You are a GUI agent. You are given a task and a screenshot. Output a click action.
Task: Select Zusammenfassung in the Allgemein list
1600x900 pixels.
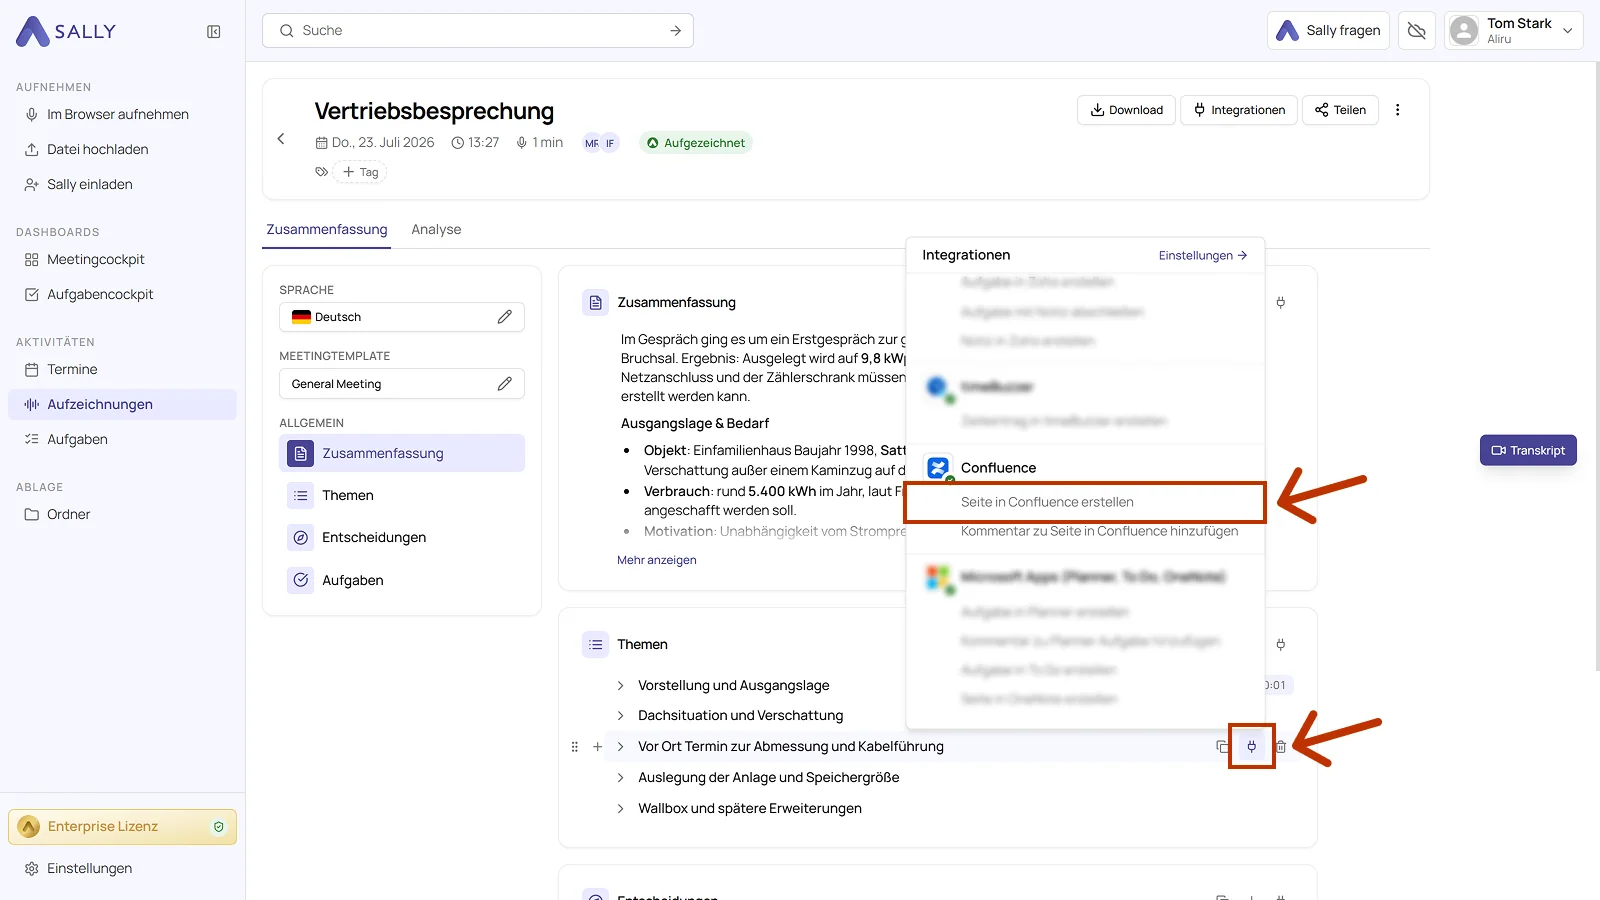[402, 453]
